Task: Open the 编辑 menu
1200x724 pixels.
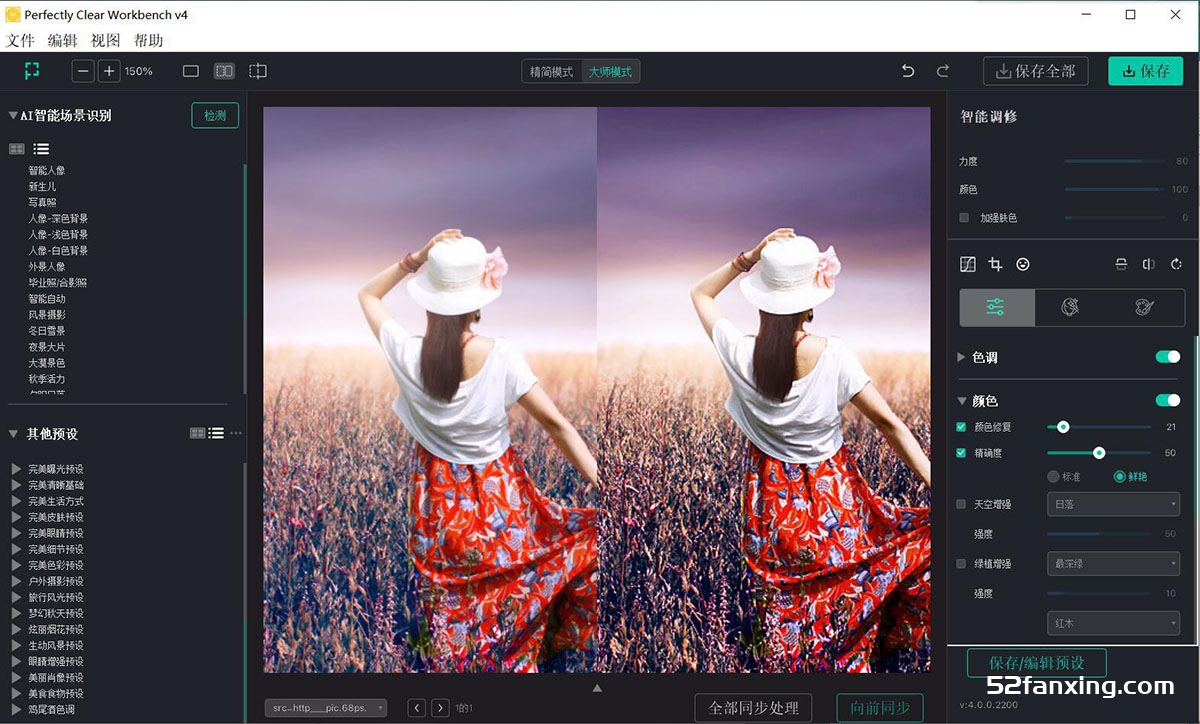Action: pyautogui.click(x=63, y=40)
